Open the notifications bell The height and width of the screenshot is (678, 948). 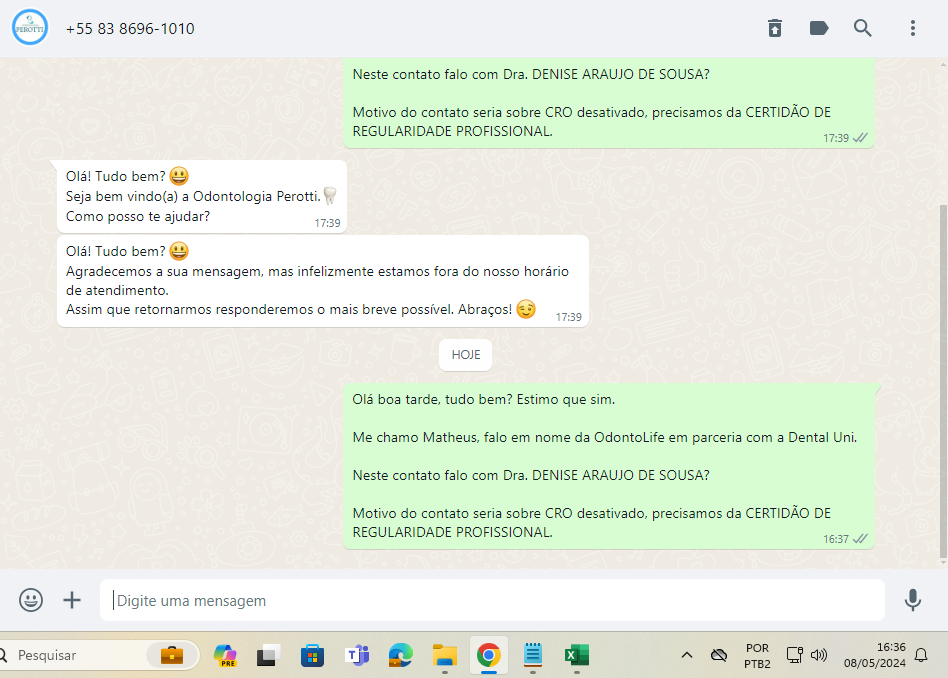coord(921,655)
